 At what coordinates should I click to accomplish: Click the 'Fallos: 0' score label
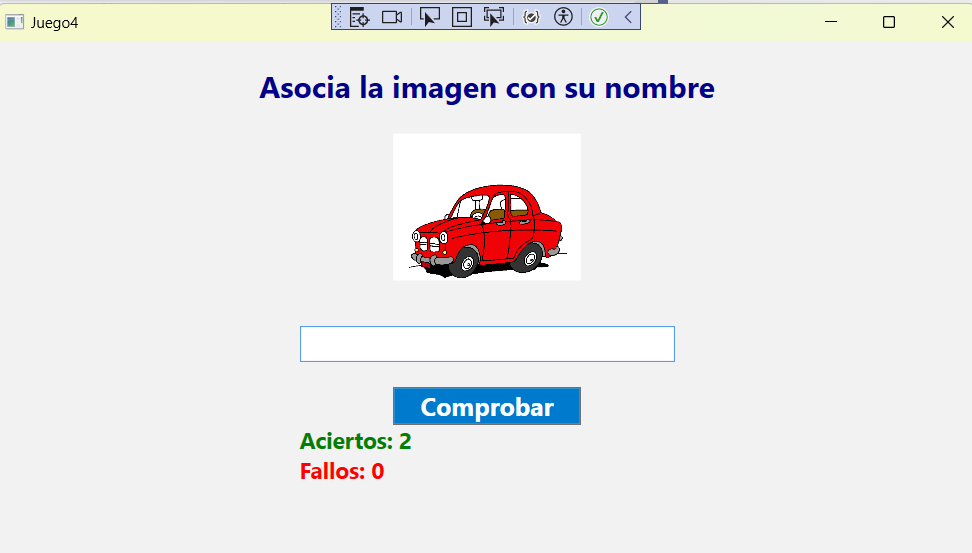click(x=342, y=471)
